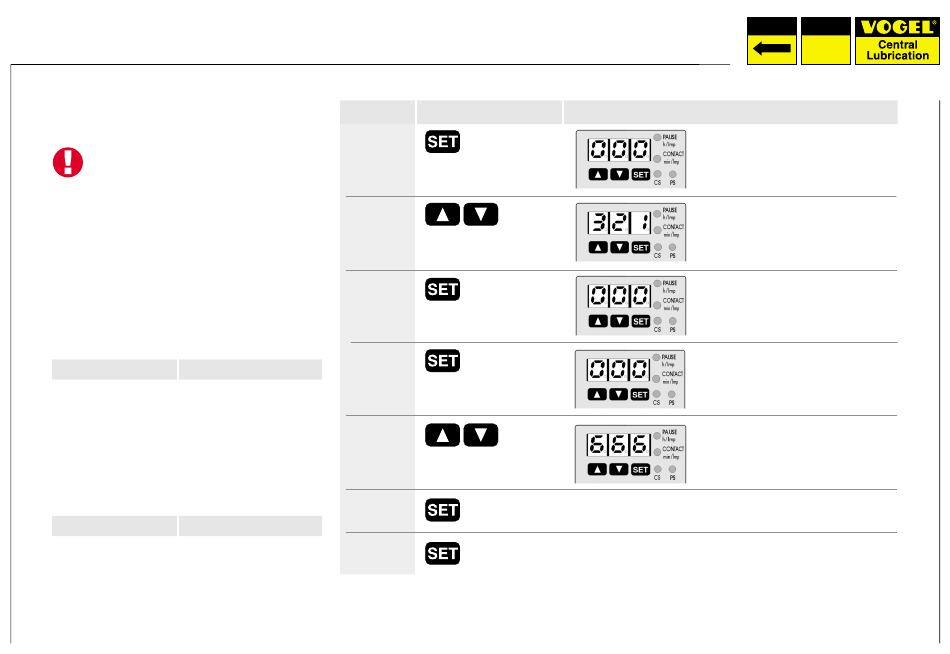The image size is (950, 654).
Task: Click the small up arrow on first panel
Action: [x=598, y=175]
